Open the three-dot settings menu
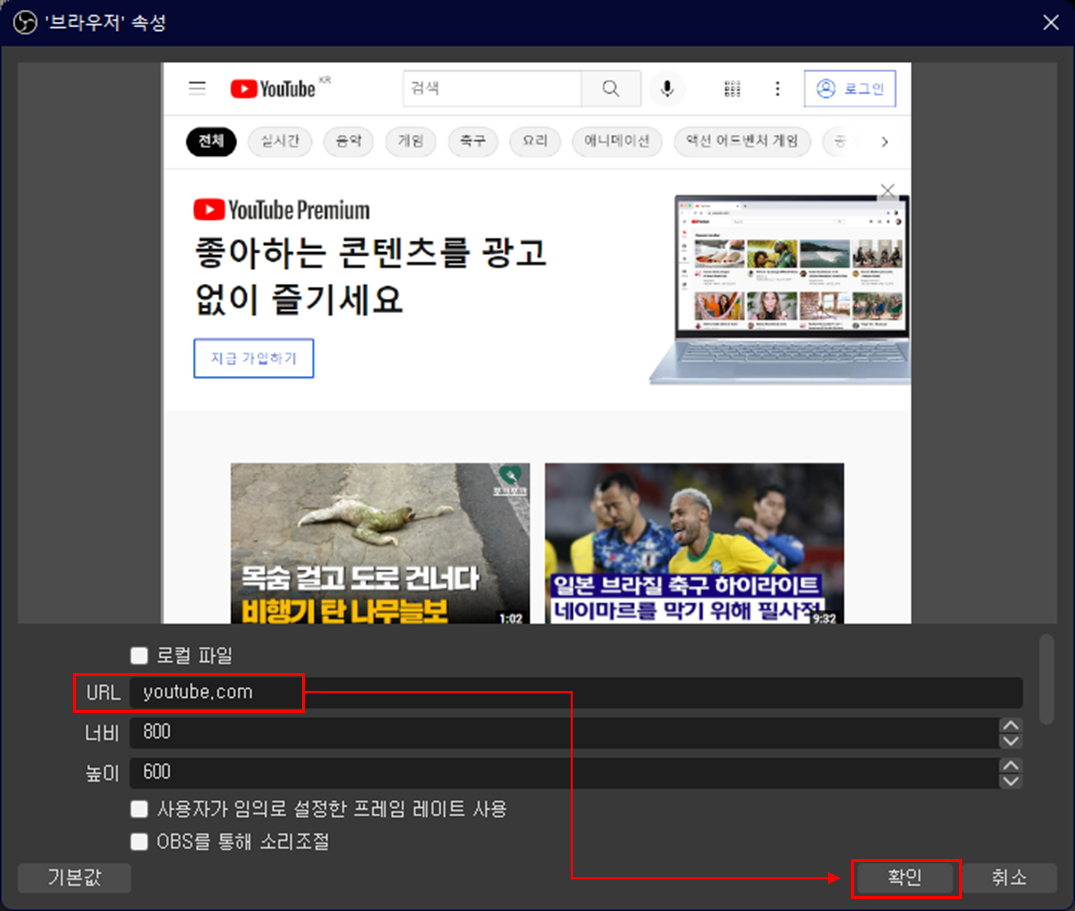The height and width of the screenshot is (911, 1075). point(777,88)
